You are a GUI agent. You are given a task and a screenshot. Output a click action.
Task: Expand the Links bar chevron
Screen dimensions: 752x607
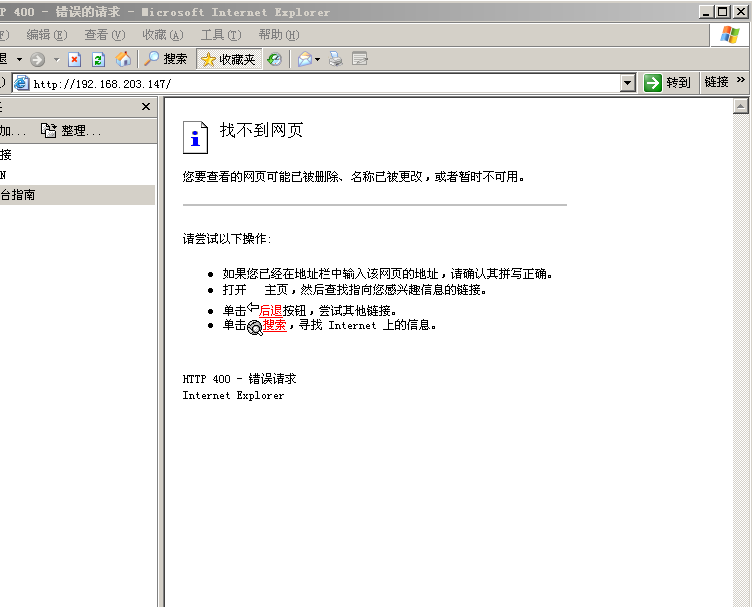[740, 80]
